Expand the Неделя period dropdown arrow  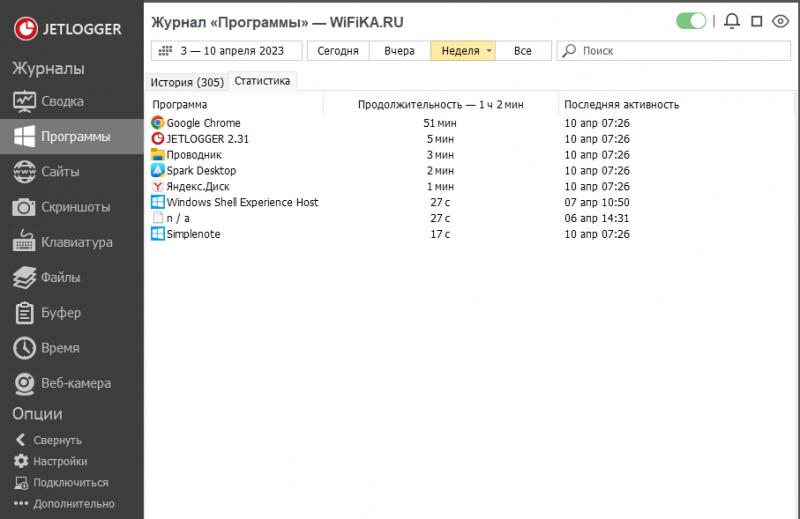pos(489,51)
